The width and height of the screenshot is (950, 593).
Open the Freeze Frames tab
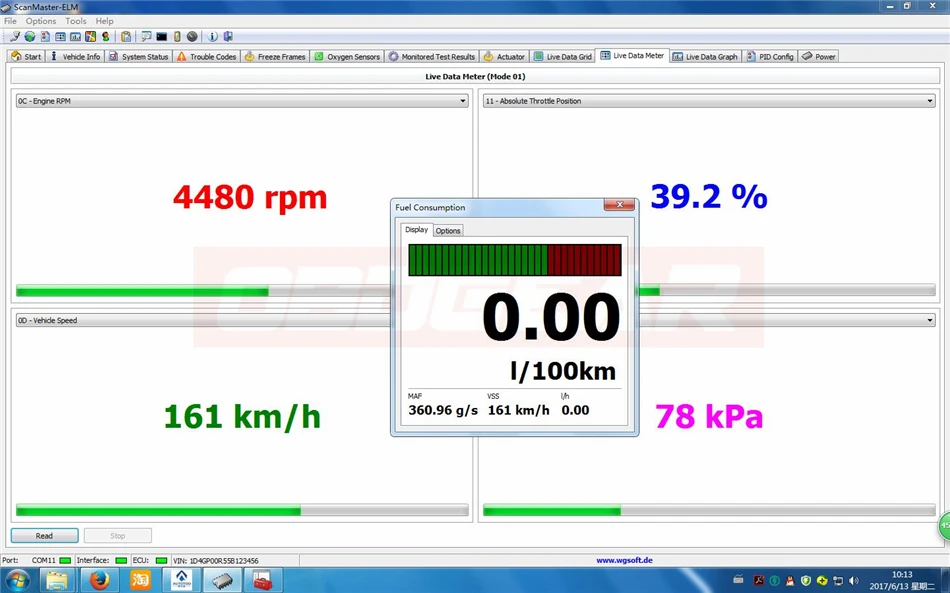coord(275,56)
